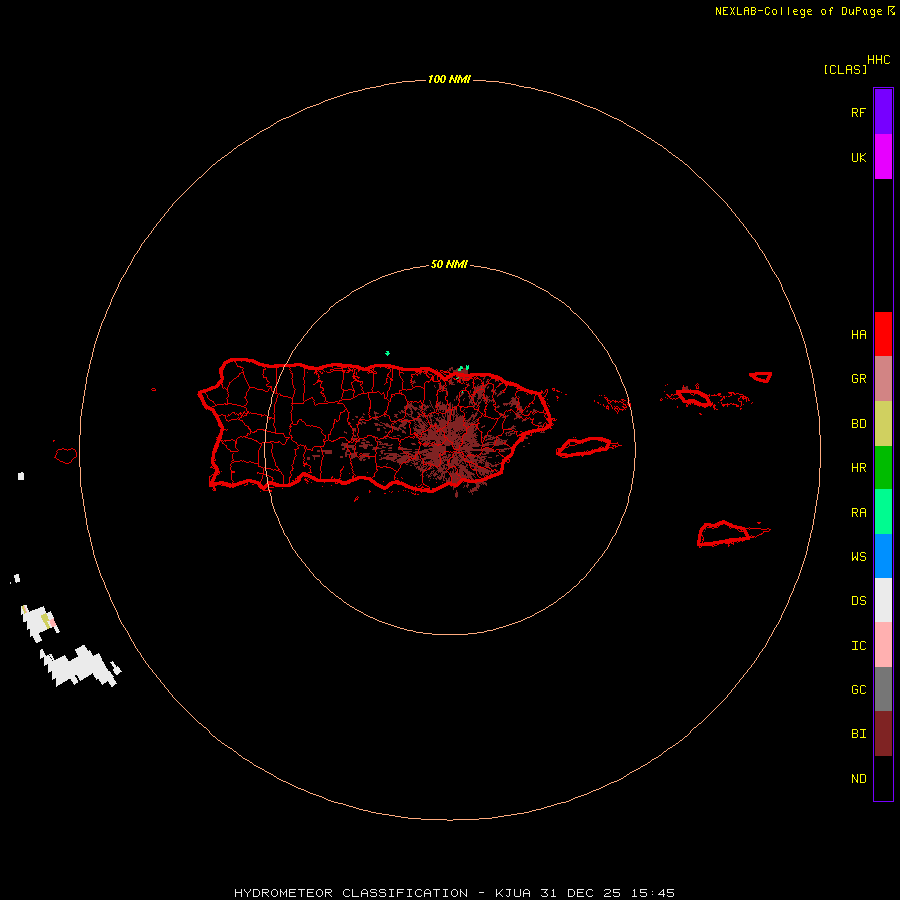Click the small rain echo north of coast
Viewport: 900px width, 900px height.
coord(387,353)
